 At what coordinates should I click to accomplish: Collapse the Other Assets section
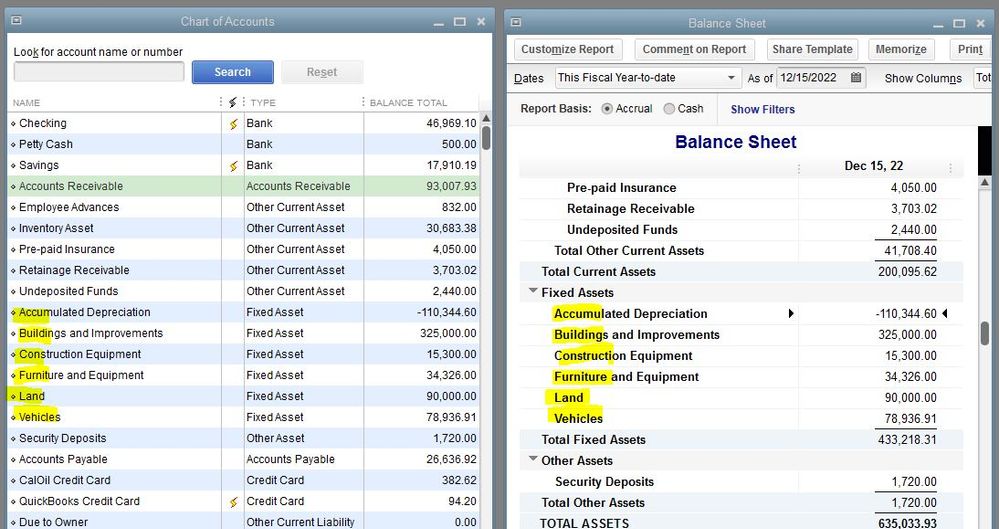533,459
